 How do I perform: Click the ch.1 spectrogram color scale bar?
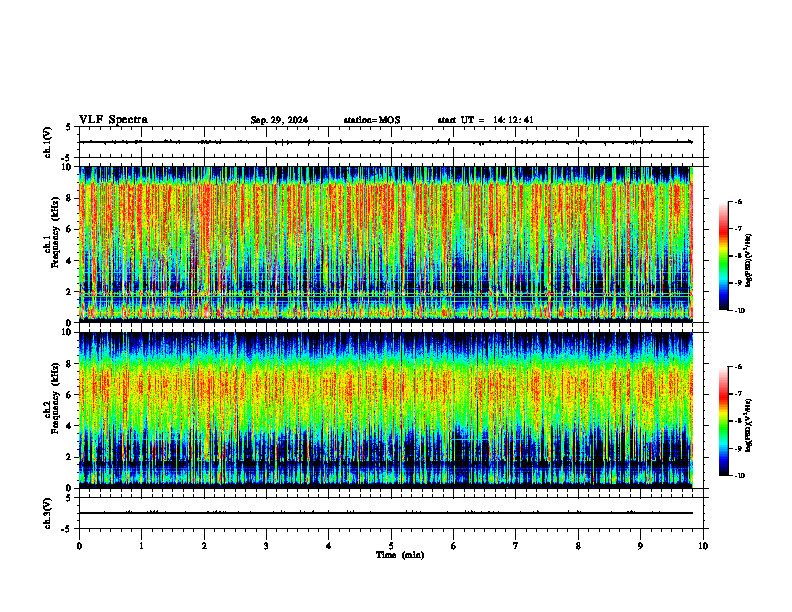point(723,256)
